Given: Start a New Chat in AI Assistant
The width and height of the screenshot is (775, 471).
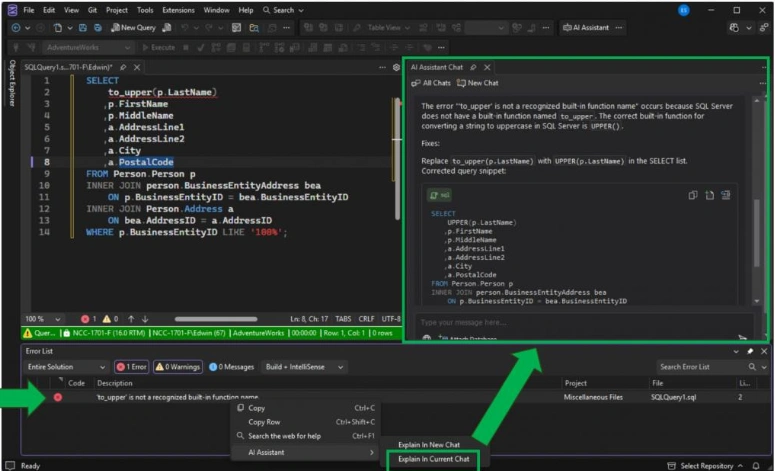Looking at the screenshot, I should click(x=477, y=83).
